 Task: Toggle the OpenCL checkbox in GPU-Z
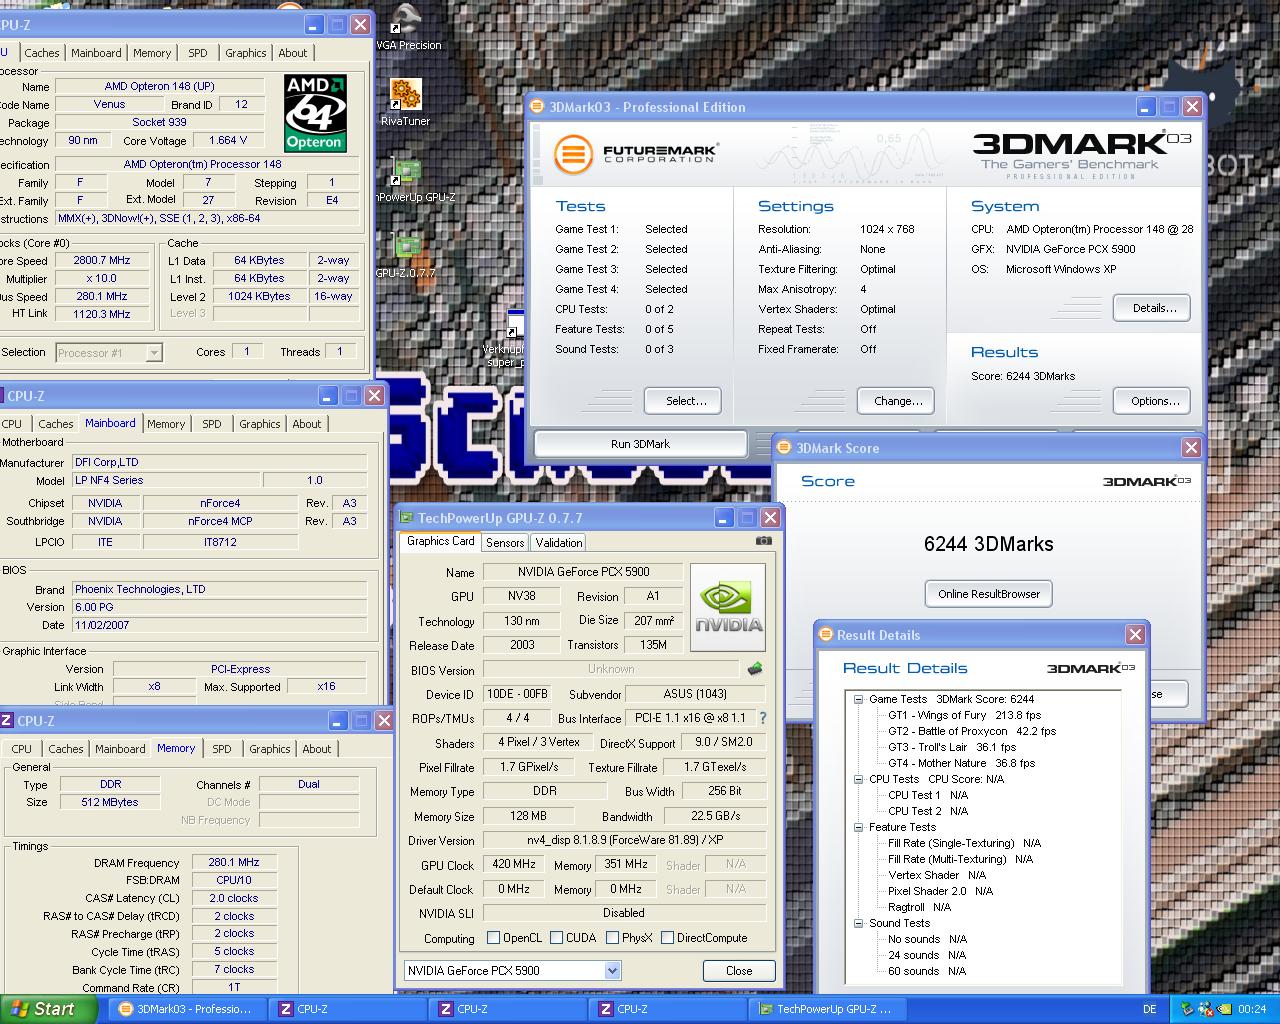tap(493, 938)
